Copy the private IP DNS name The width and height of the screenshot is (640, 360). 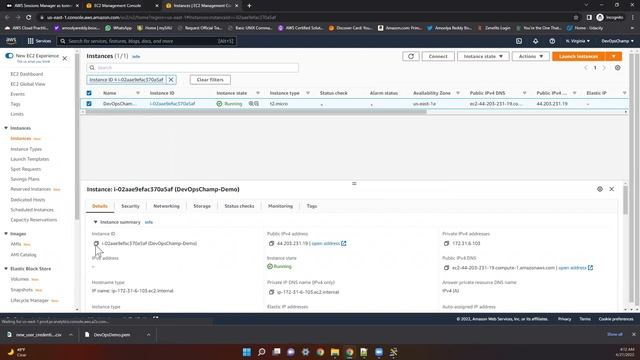(271, 292)
